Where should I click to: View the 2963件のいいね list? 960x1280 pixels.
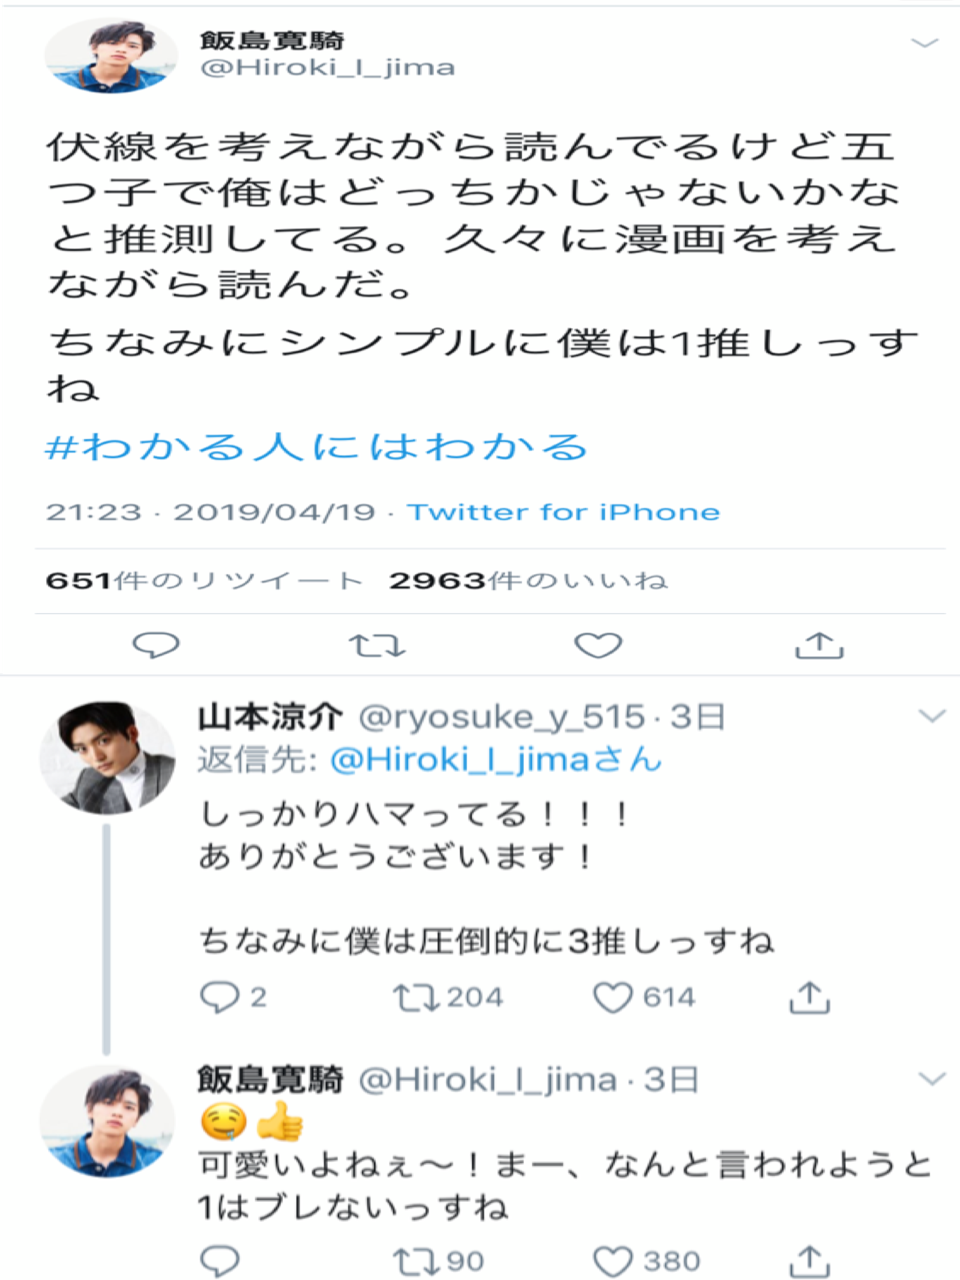pos(528,581)
